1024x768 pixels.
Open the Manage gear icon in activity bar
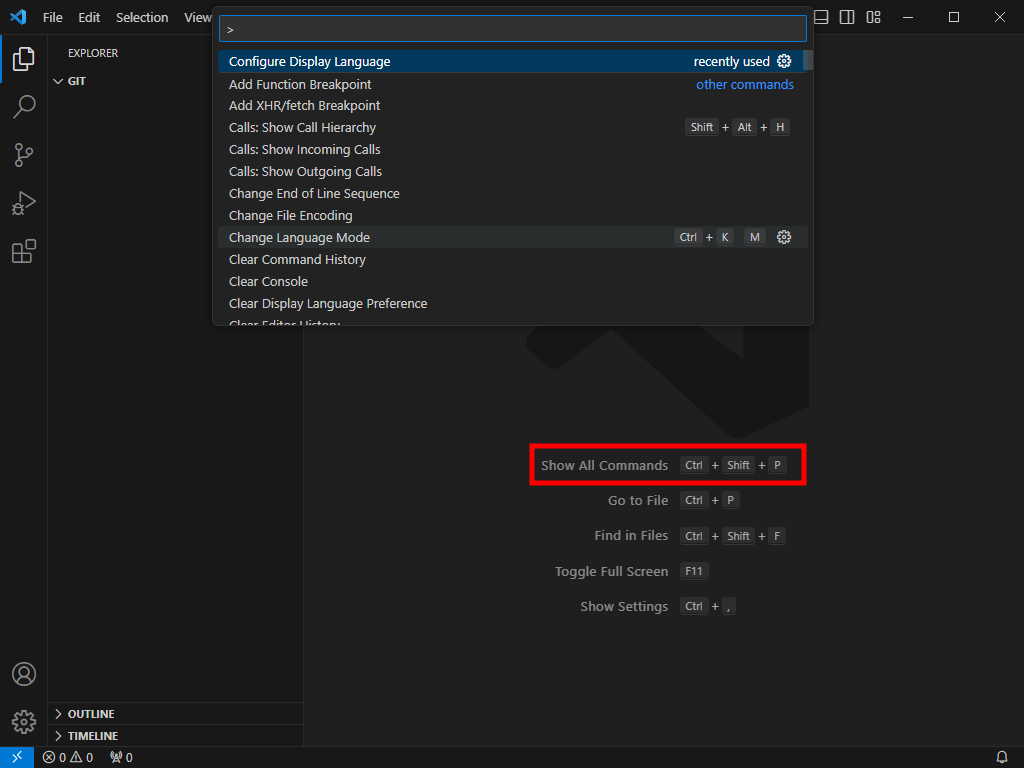(24, 722)
